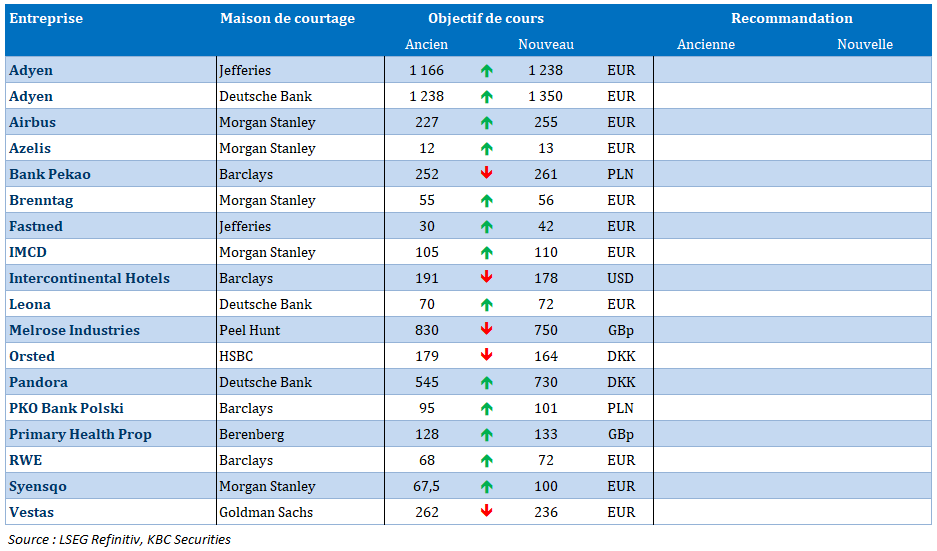Click the green up arrow in RWE row
Viewport: 937px width, 551px height.
click(x=486, y=461)
